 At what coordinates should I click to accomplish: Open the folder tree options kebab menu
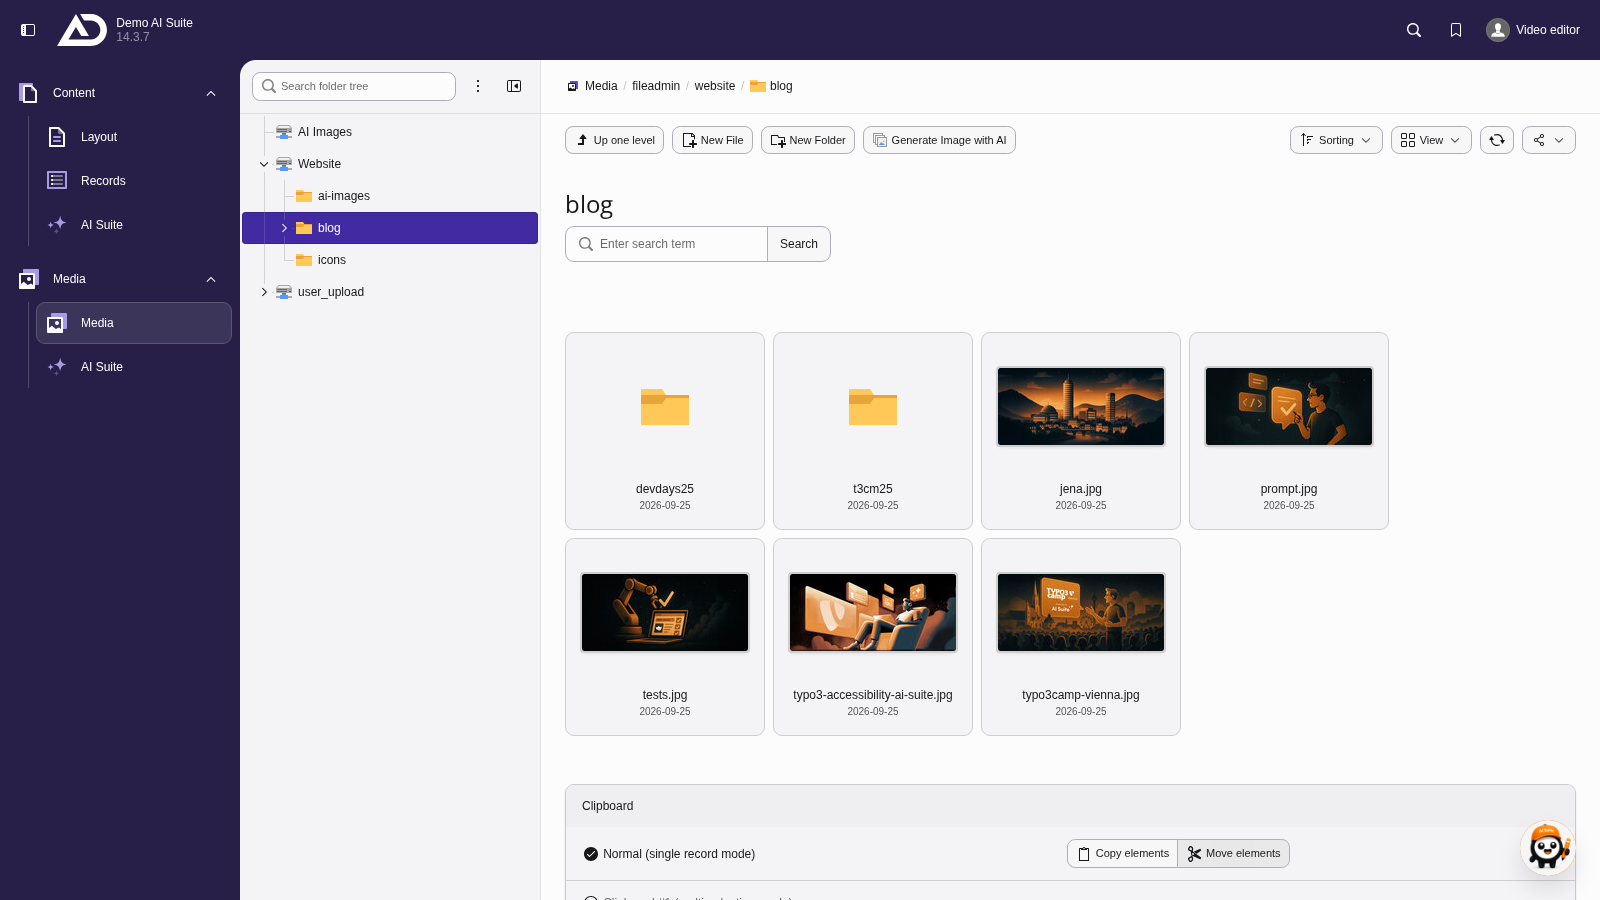[478, 86]
